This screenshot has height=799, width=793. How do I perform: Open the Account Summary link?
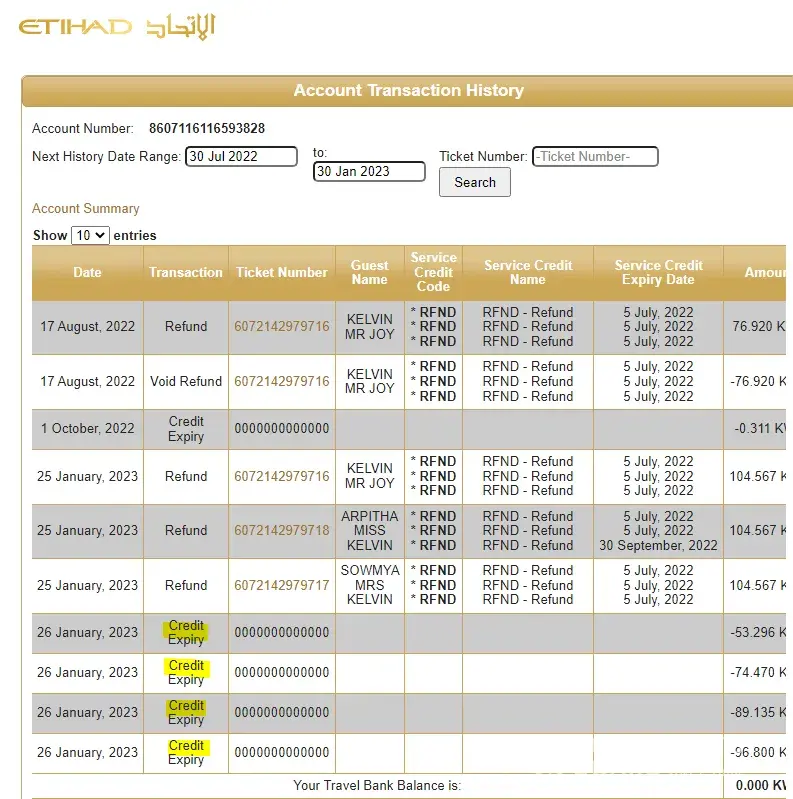pyautogui.click(x=86, y=208)
